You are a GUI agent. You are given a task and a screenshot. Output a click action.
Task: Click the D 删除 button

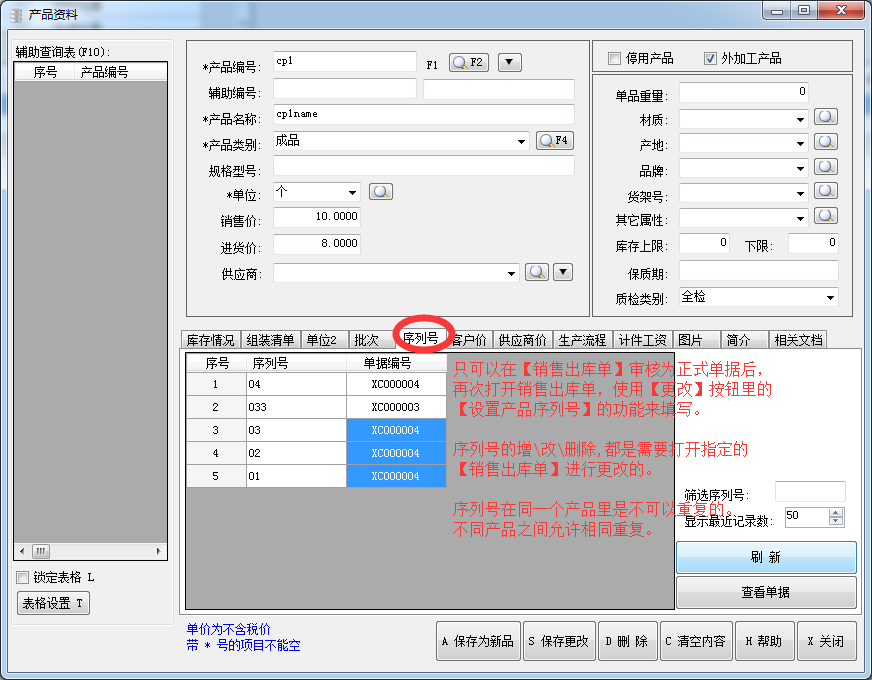click(627, 641)
